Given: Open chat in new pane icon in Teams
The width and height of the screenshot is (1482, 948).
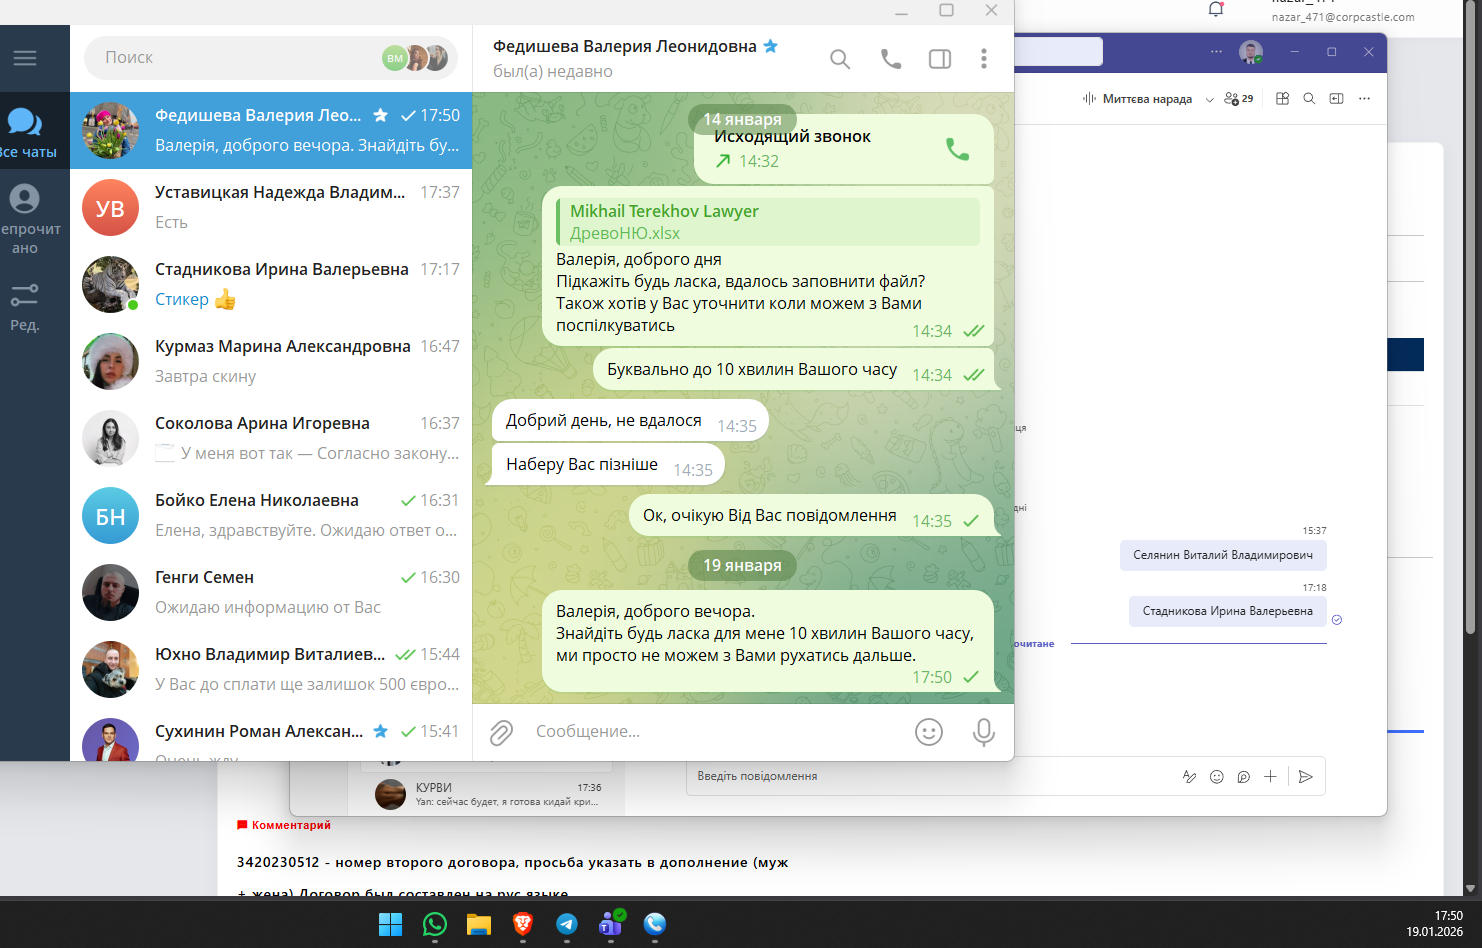Looking at the screenshot, I should point(1336,99).
